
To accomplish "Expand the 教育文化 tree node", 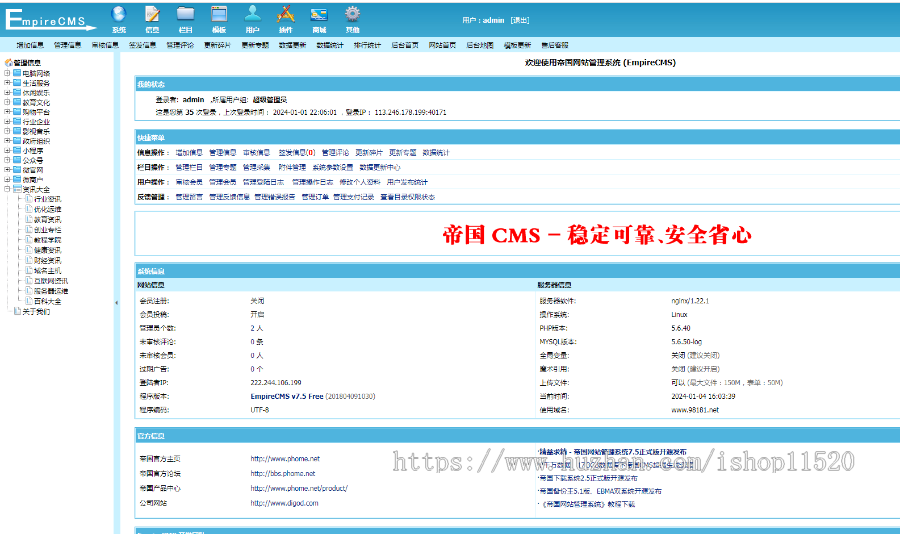I will 7,102.
